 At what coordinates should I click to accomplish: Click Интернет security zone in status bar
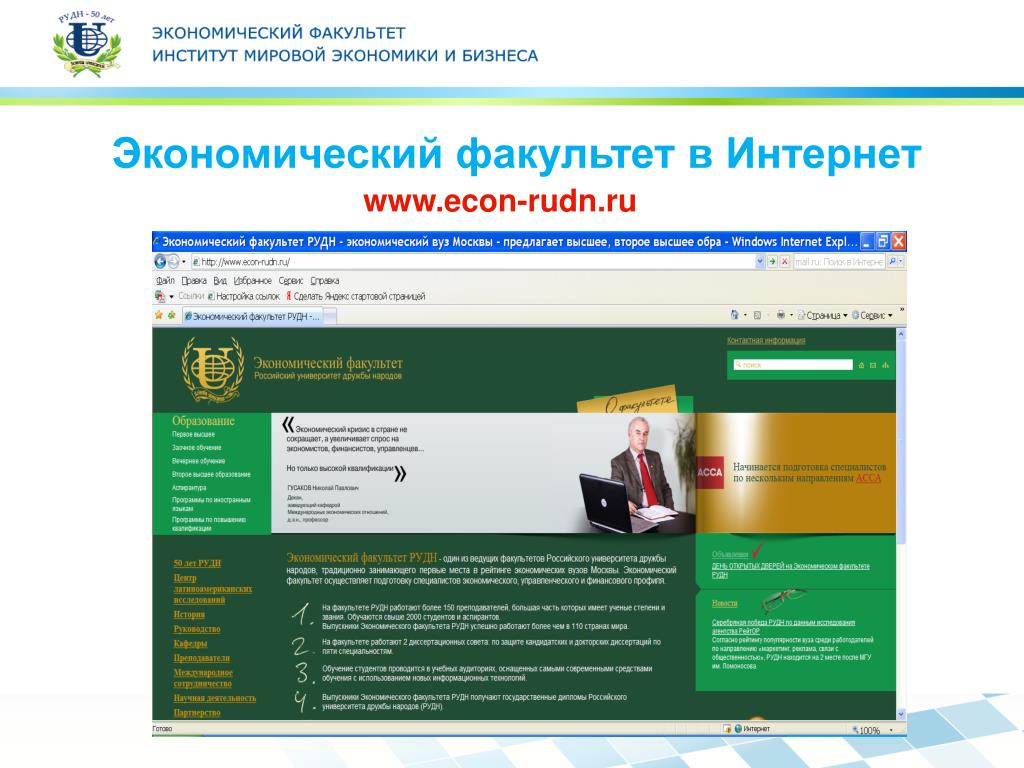point(752,729)
